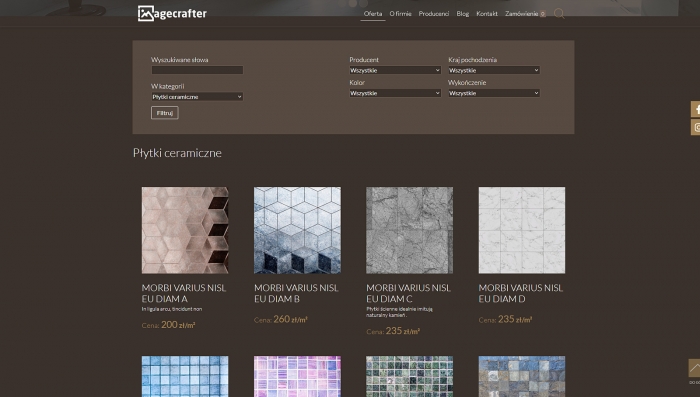Open the pink-purple mosaic tile thumbnail
Screen dimensions: 700x397
pyautogui.click(x=297, y=376)
